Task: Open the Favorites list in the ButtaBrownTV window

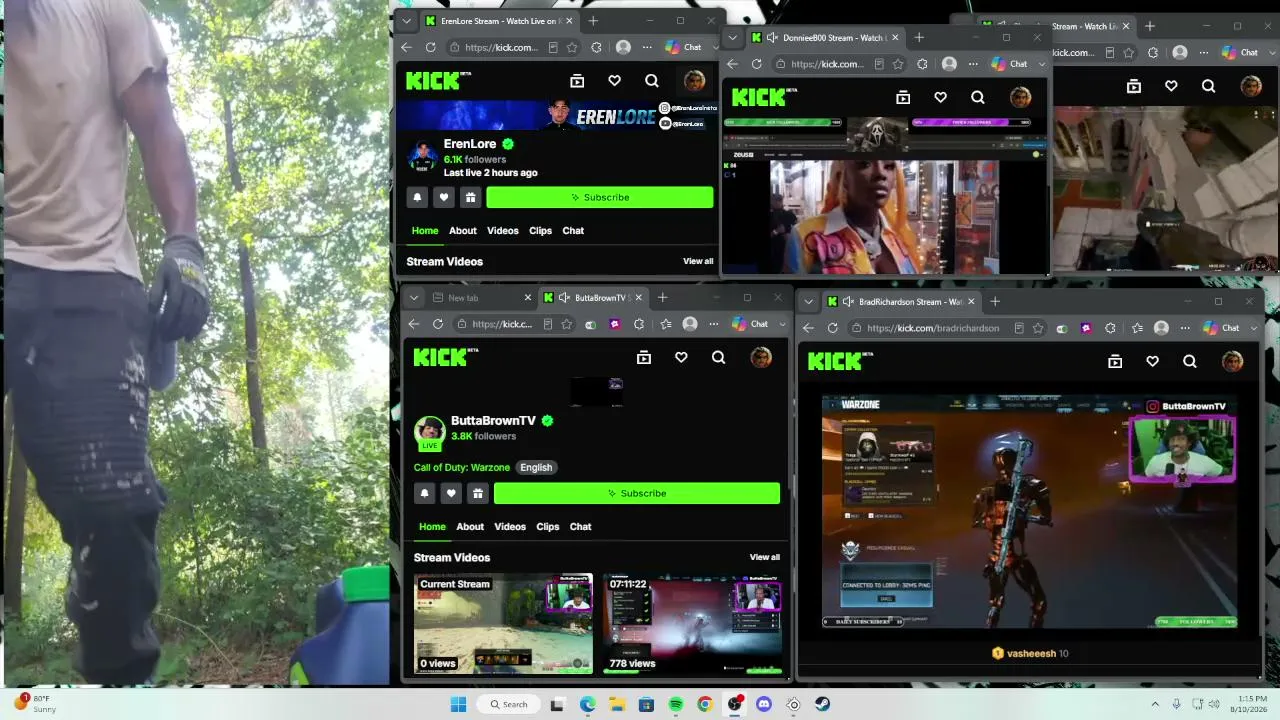Action: [665, 324]
